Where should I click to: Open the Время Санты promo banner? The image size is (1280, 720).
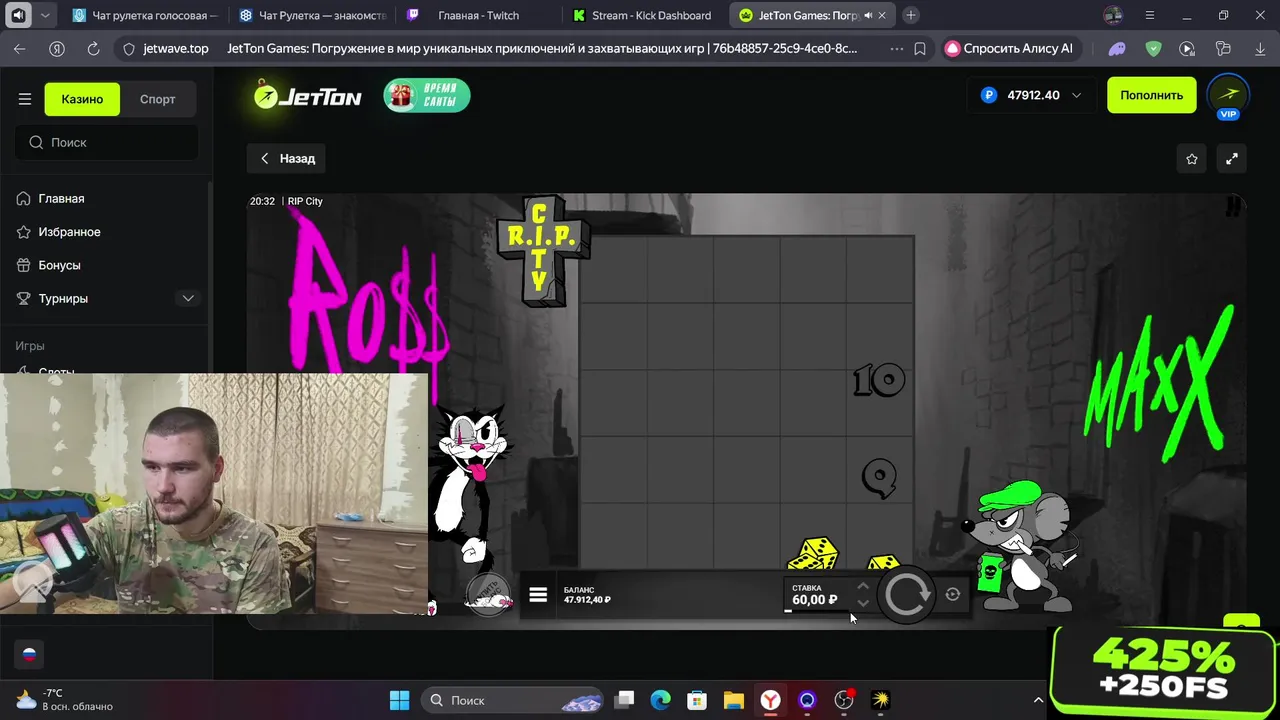(x=427, y=96)
